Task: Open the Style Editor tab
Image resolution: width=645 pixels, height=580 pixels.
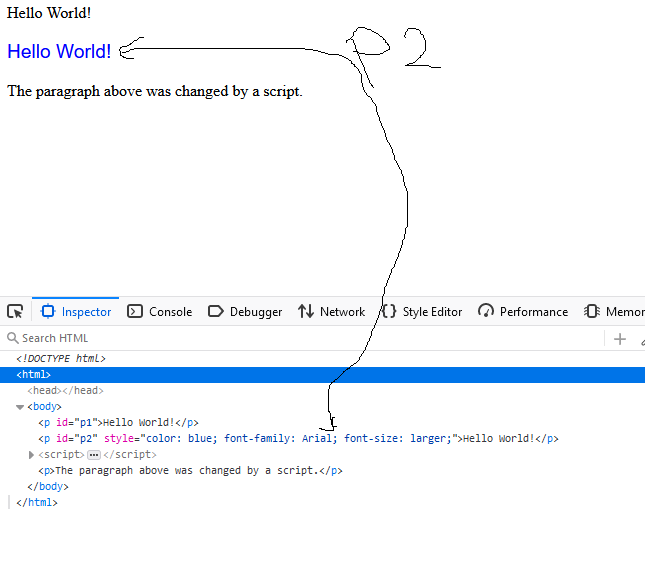Action: point(422,311)
